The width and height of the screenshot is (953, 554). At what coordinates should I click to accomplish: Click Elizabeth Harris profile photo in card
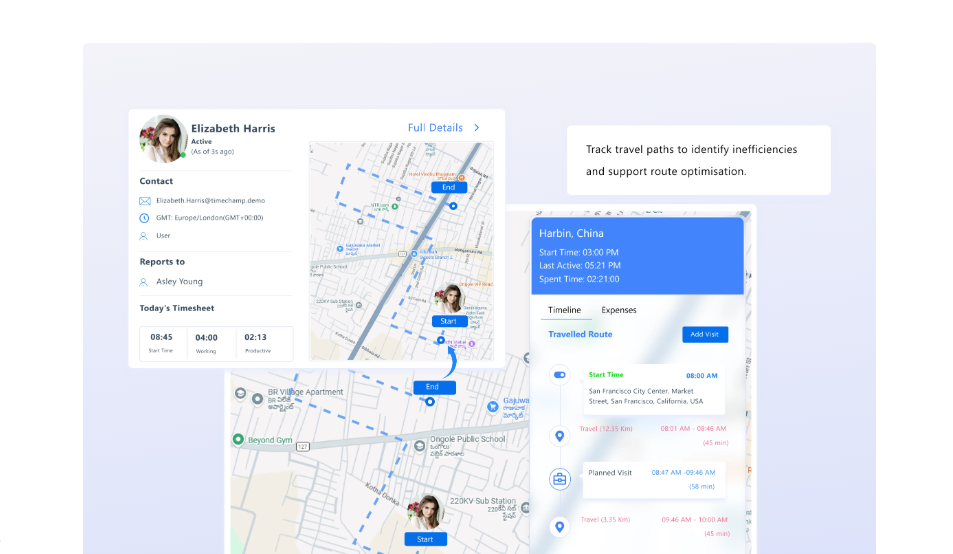coord(163,139)
